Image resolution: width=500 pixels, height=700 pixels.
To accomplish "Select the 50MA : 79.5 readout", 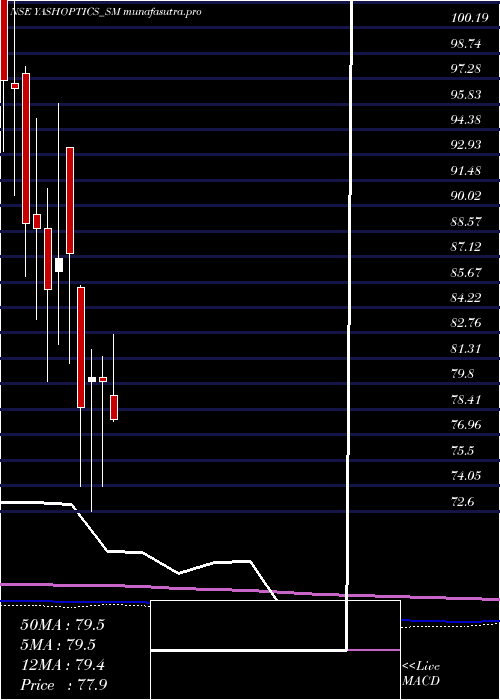I will [62, 625].
